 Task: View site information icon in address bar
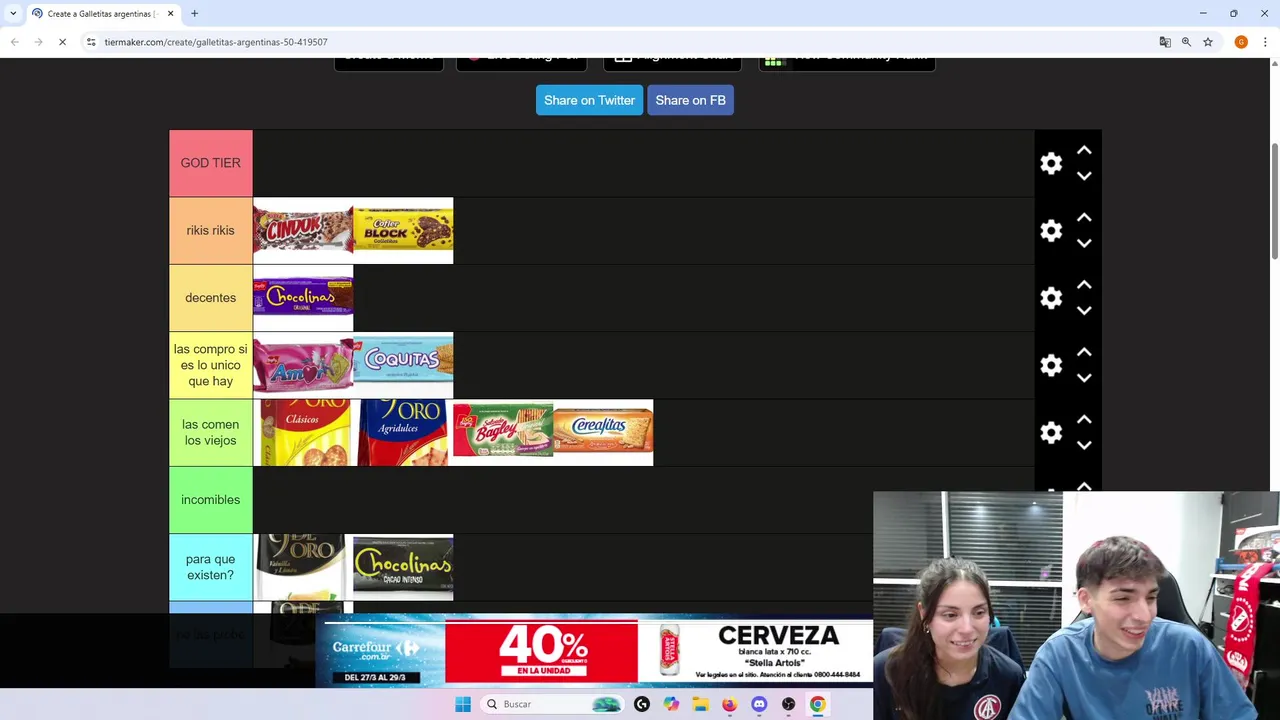(x=91, y=42)
